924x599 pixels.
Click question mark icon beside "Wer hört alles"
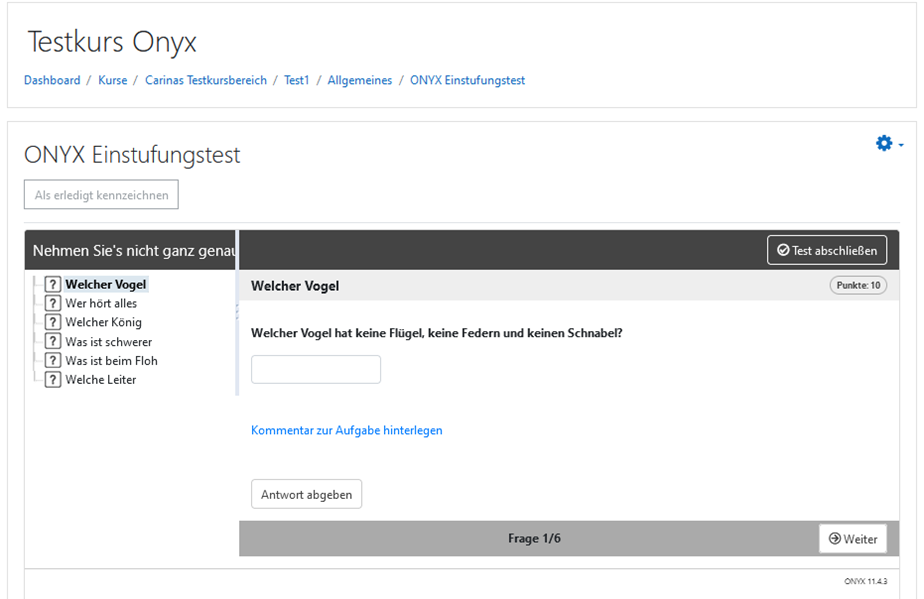(52, 303)
